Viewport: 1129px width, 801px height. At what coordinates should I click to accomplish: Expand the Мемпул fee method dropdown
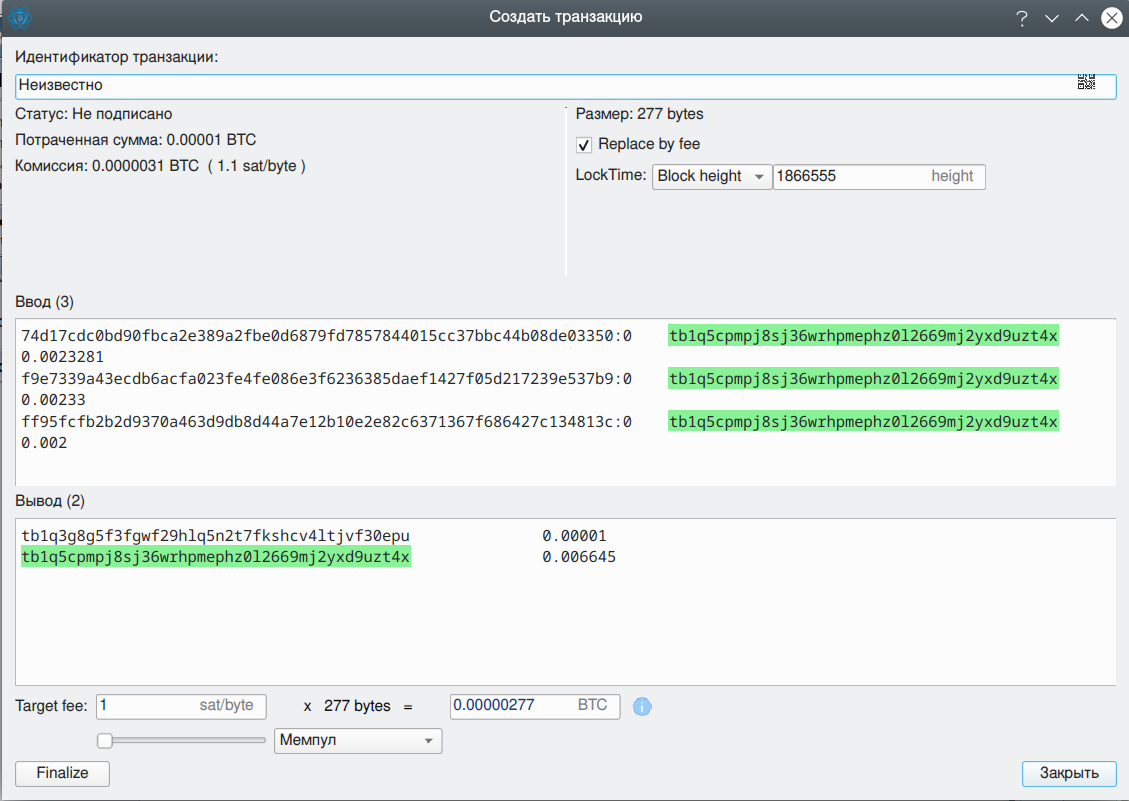[358, 740]
